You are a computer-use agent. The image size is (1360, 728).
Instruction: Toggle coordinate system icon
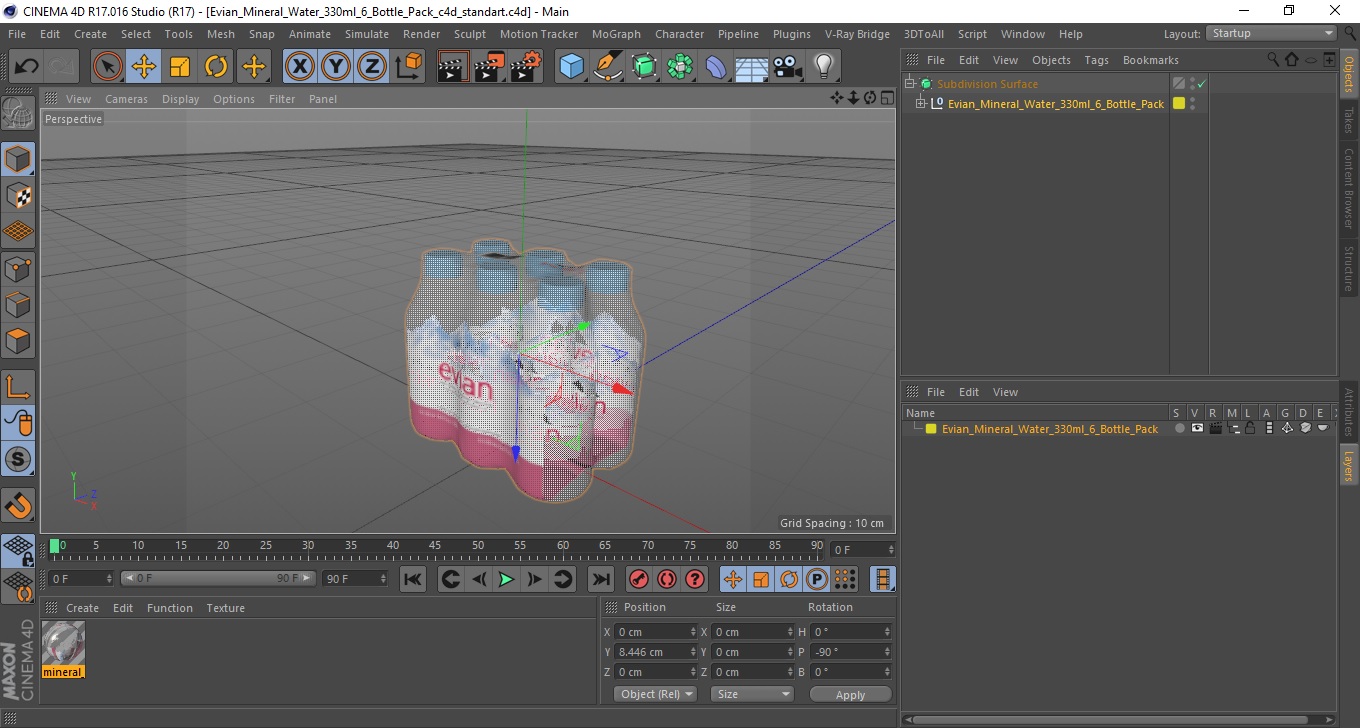(409, 67)
